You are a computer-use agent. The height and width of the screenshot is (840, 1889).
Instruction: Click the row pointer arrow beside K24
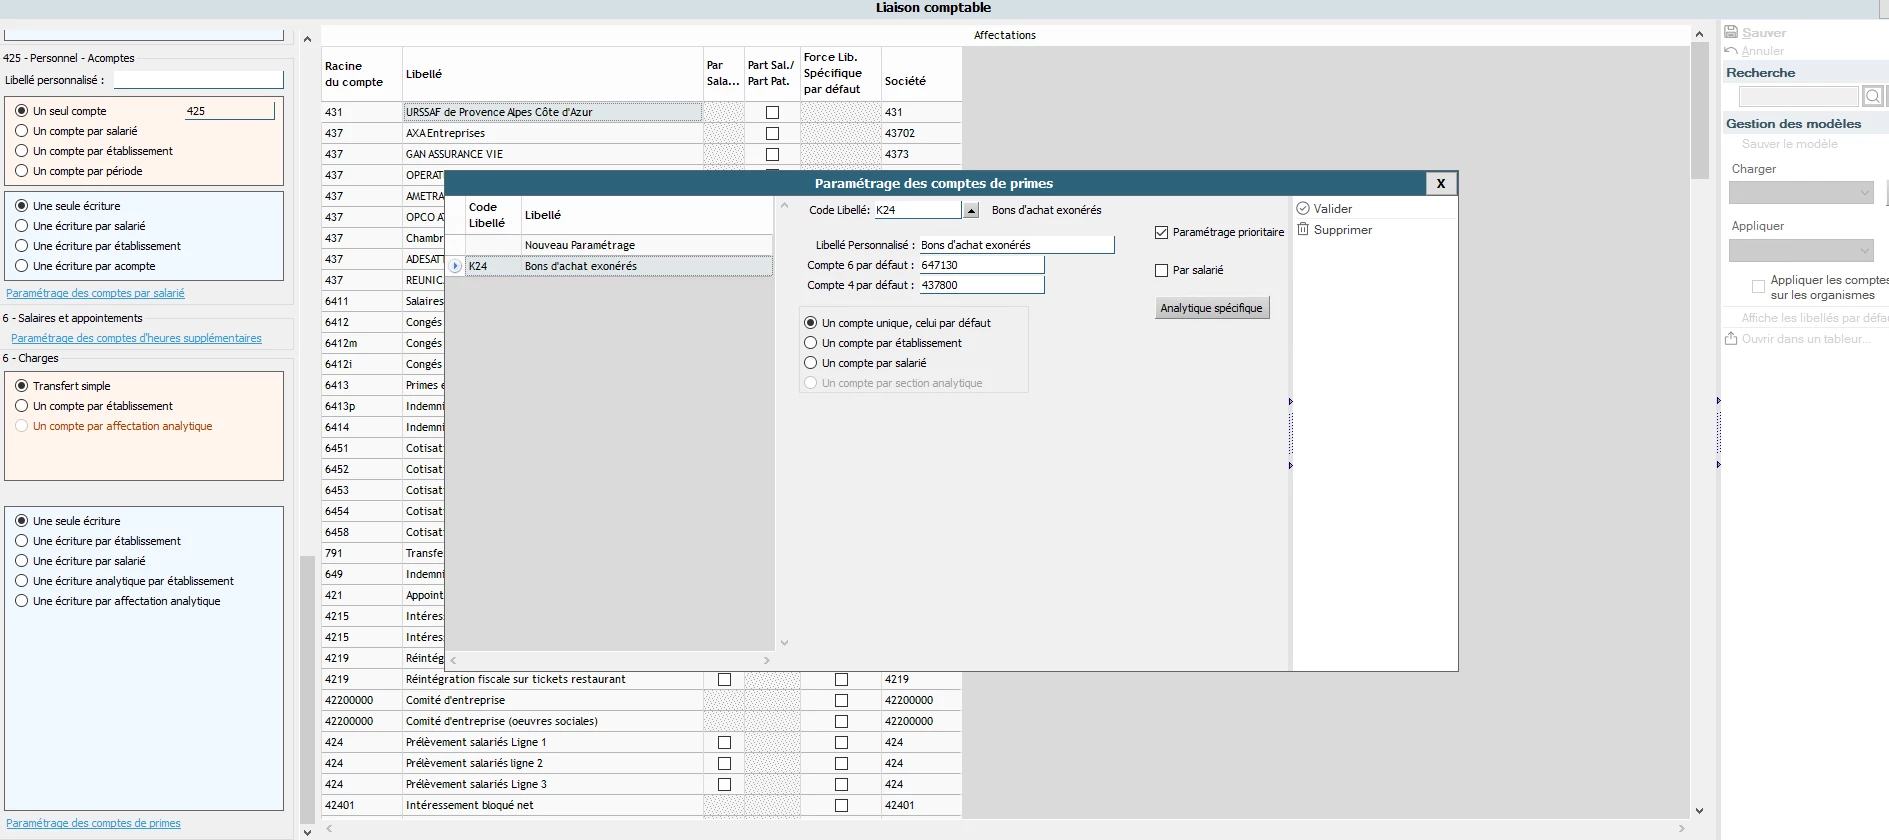point(455,266)
